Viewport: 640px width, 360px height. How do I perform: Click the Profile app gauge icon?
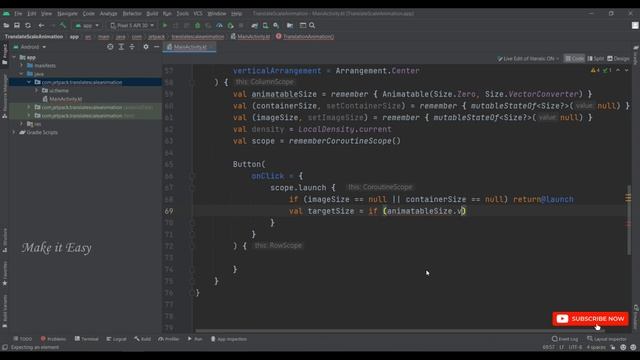click(219, 25)
